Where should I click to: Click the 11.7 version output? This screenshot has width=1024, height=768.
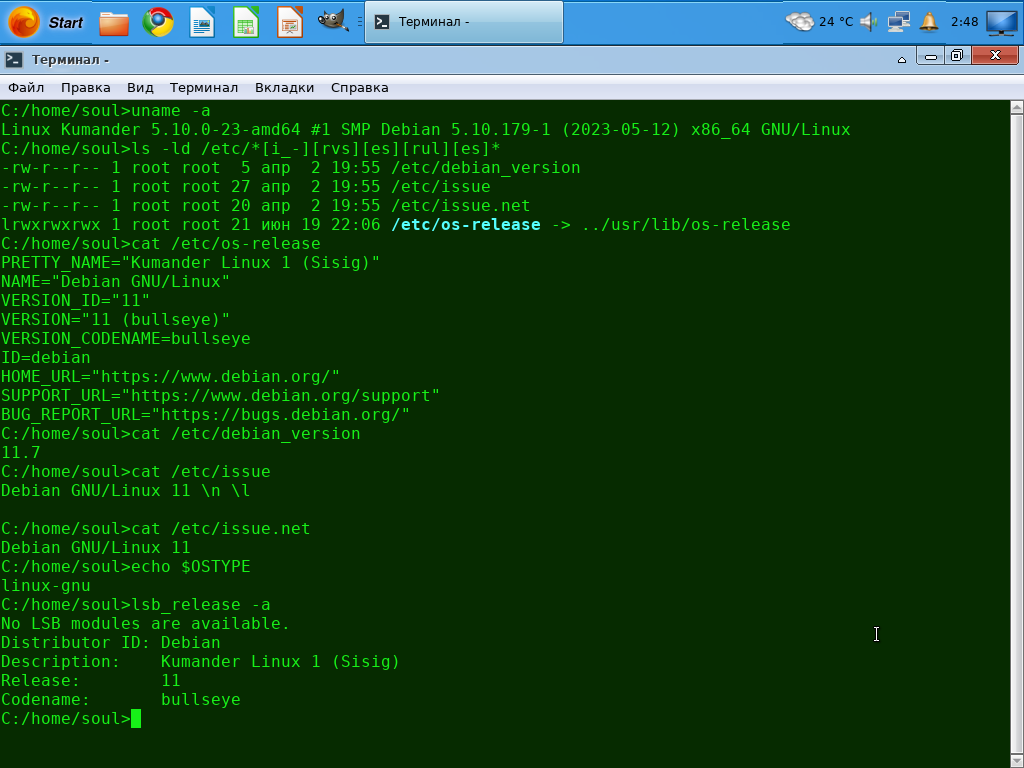pos(20,453)
